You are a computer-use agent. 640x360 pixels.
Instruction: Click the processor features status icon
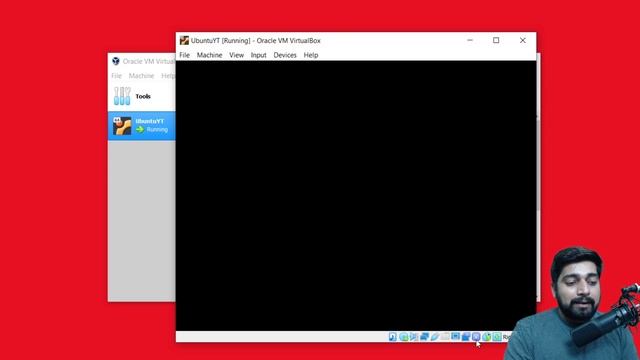(476, 337)
